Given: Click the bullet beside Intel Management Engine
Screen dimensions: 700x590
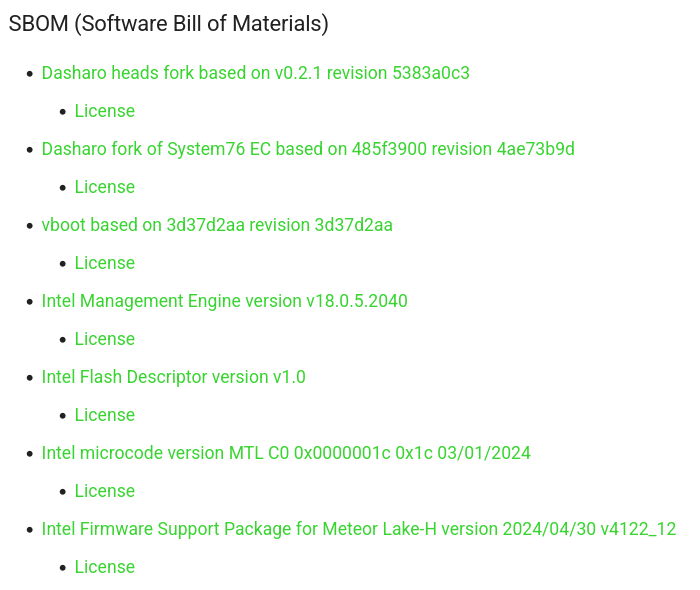Looking at the screenshot, I should coord(30,302).
